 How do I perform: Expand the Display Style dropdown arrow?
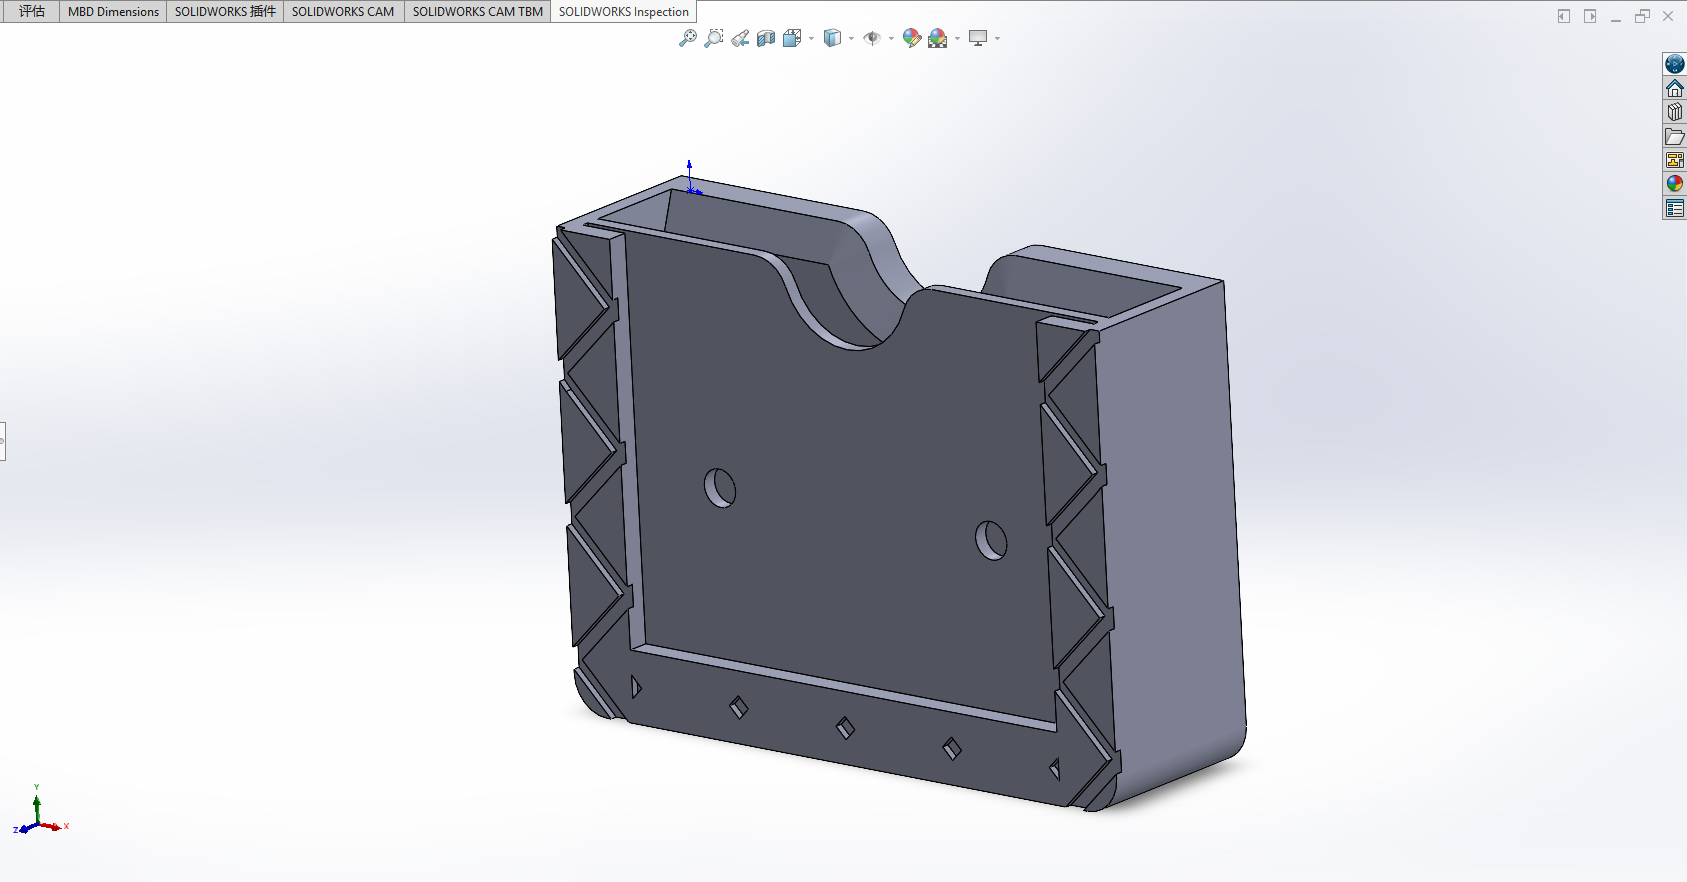851,39
